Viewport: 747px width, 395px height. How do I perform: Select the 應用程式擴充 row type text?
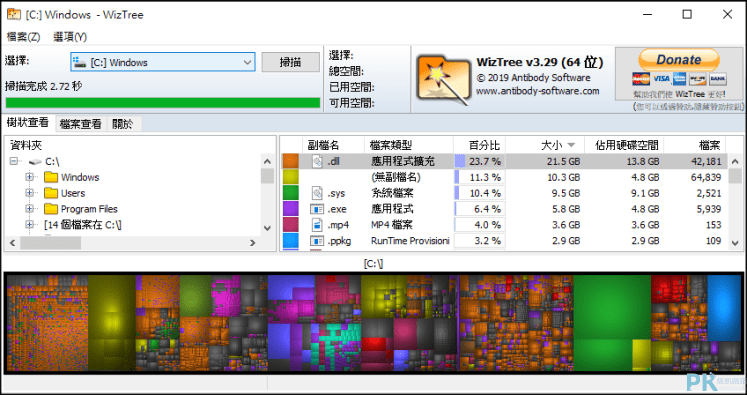point(403,162)
